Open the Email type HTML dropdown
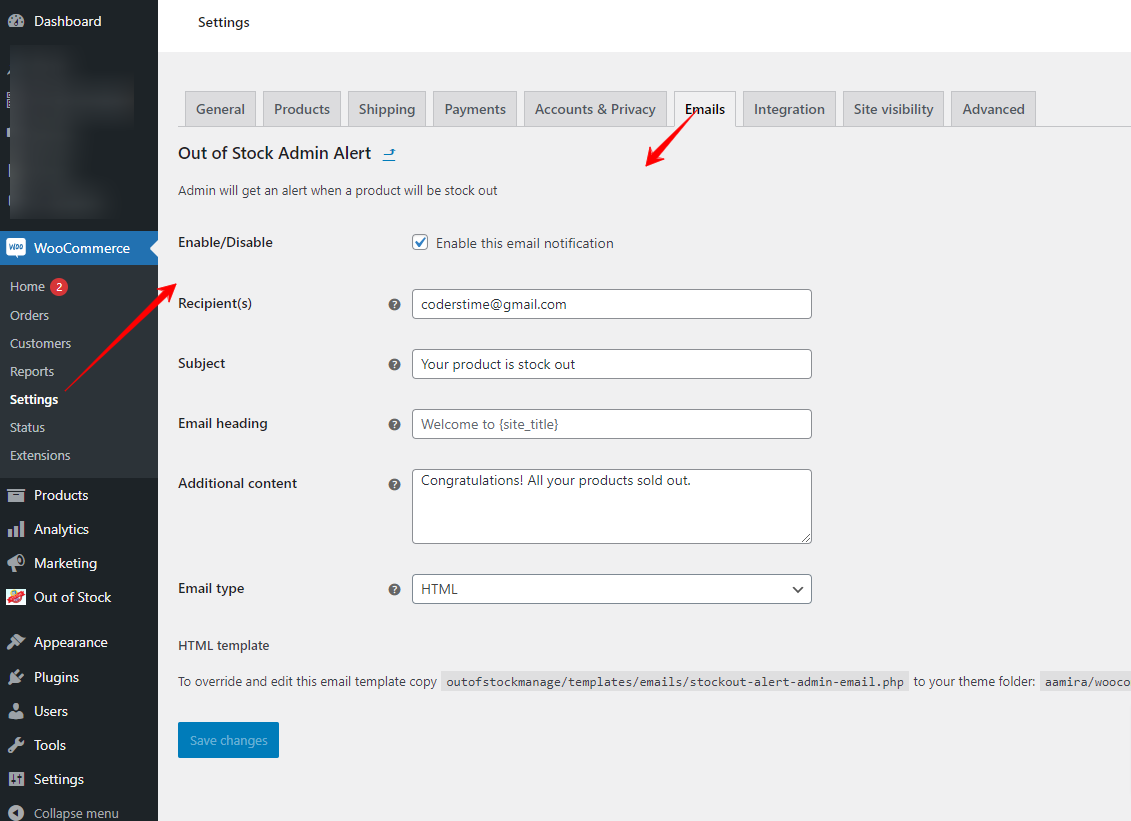 (612, 589)
